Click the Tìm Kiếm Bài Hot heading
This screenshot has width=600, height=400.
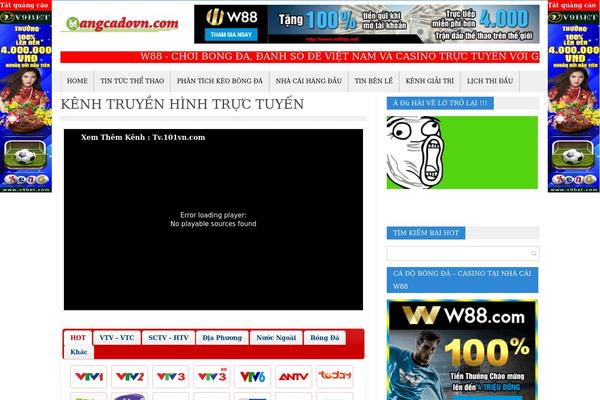pos(426,233)
